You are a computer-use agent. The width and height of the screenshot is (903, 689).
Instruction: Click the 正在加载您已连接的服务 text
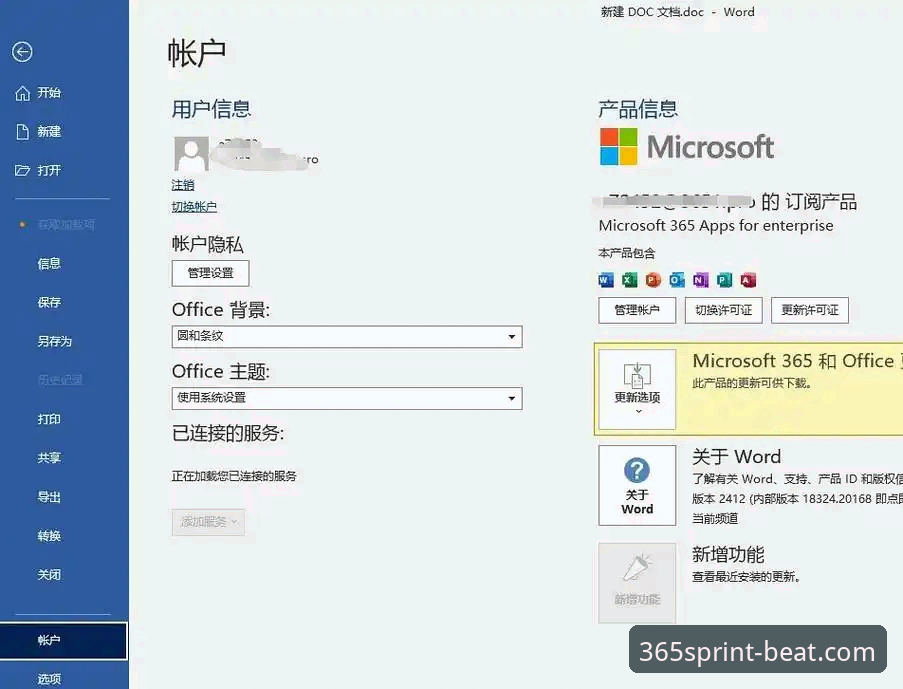point(234,476)
